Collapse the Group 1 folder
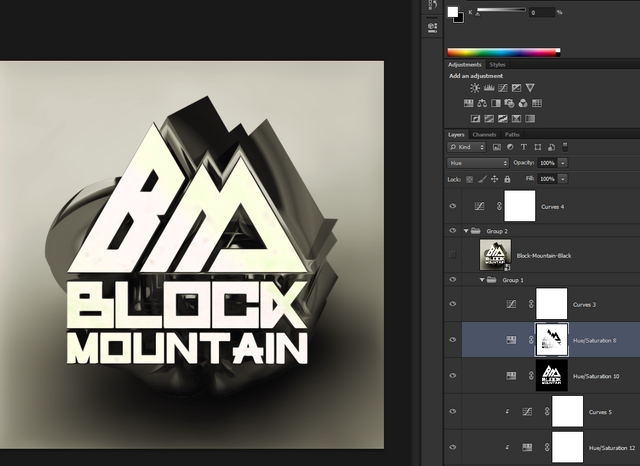The width and height of the screenshot is (640, 466). tap(482, 280)
